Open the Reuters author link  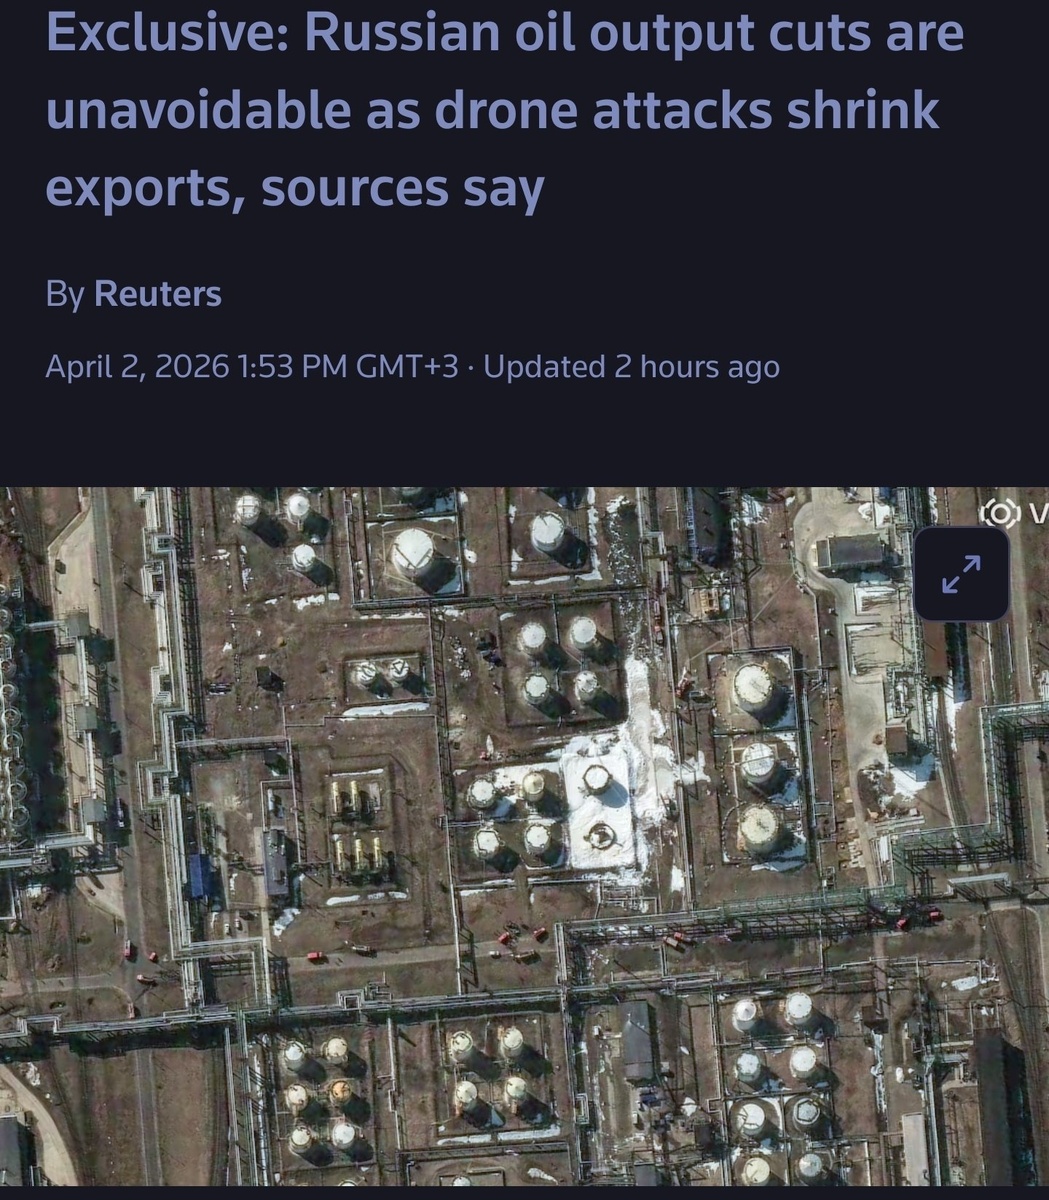(158, 294)
